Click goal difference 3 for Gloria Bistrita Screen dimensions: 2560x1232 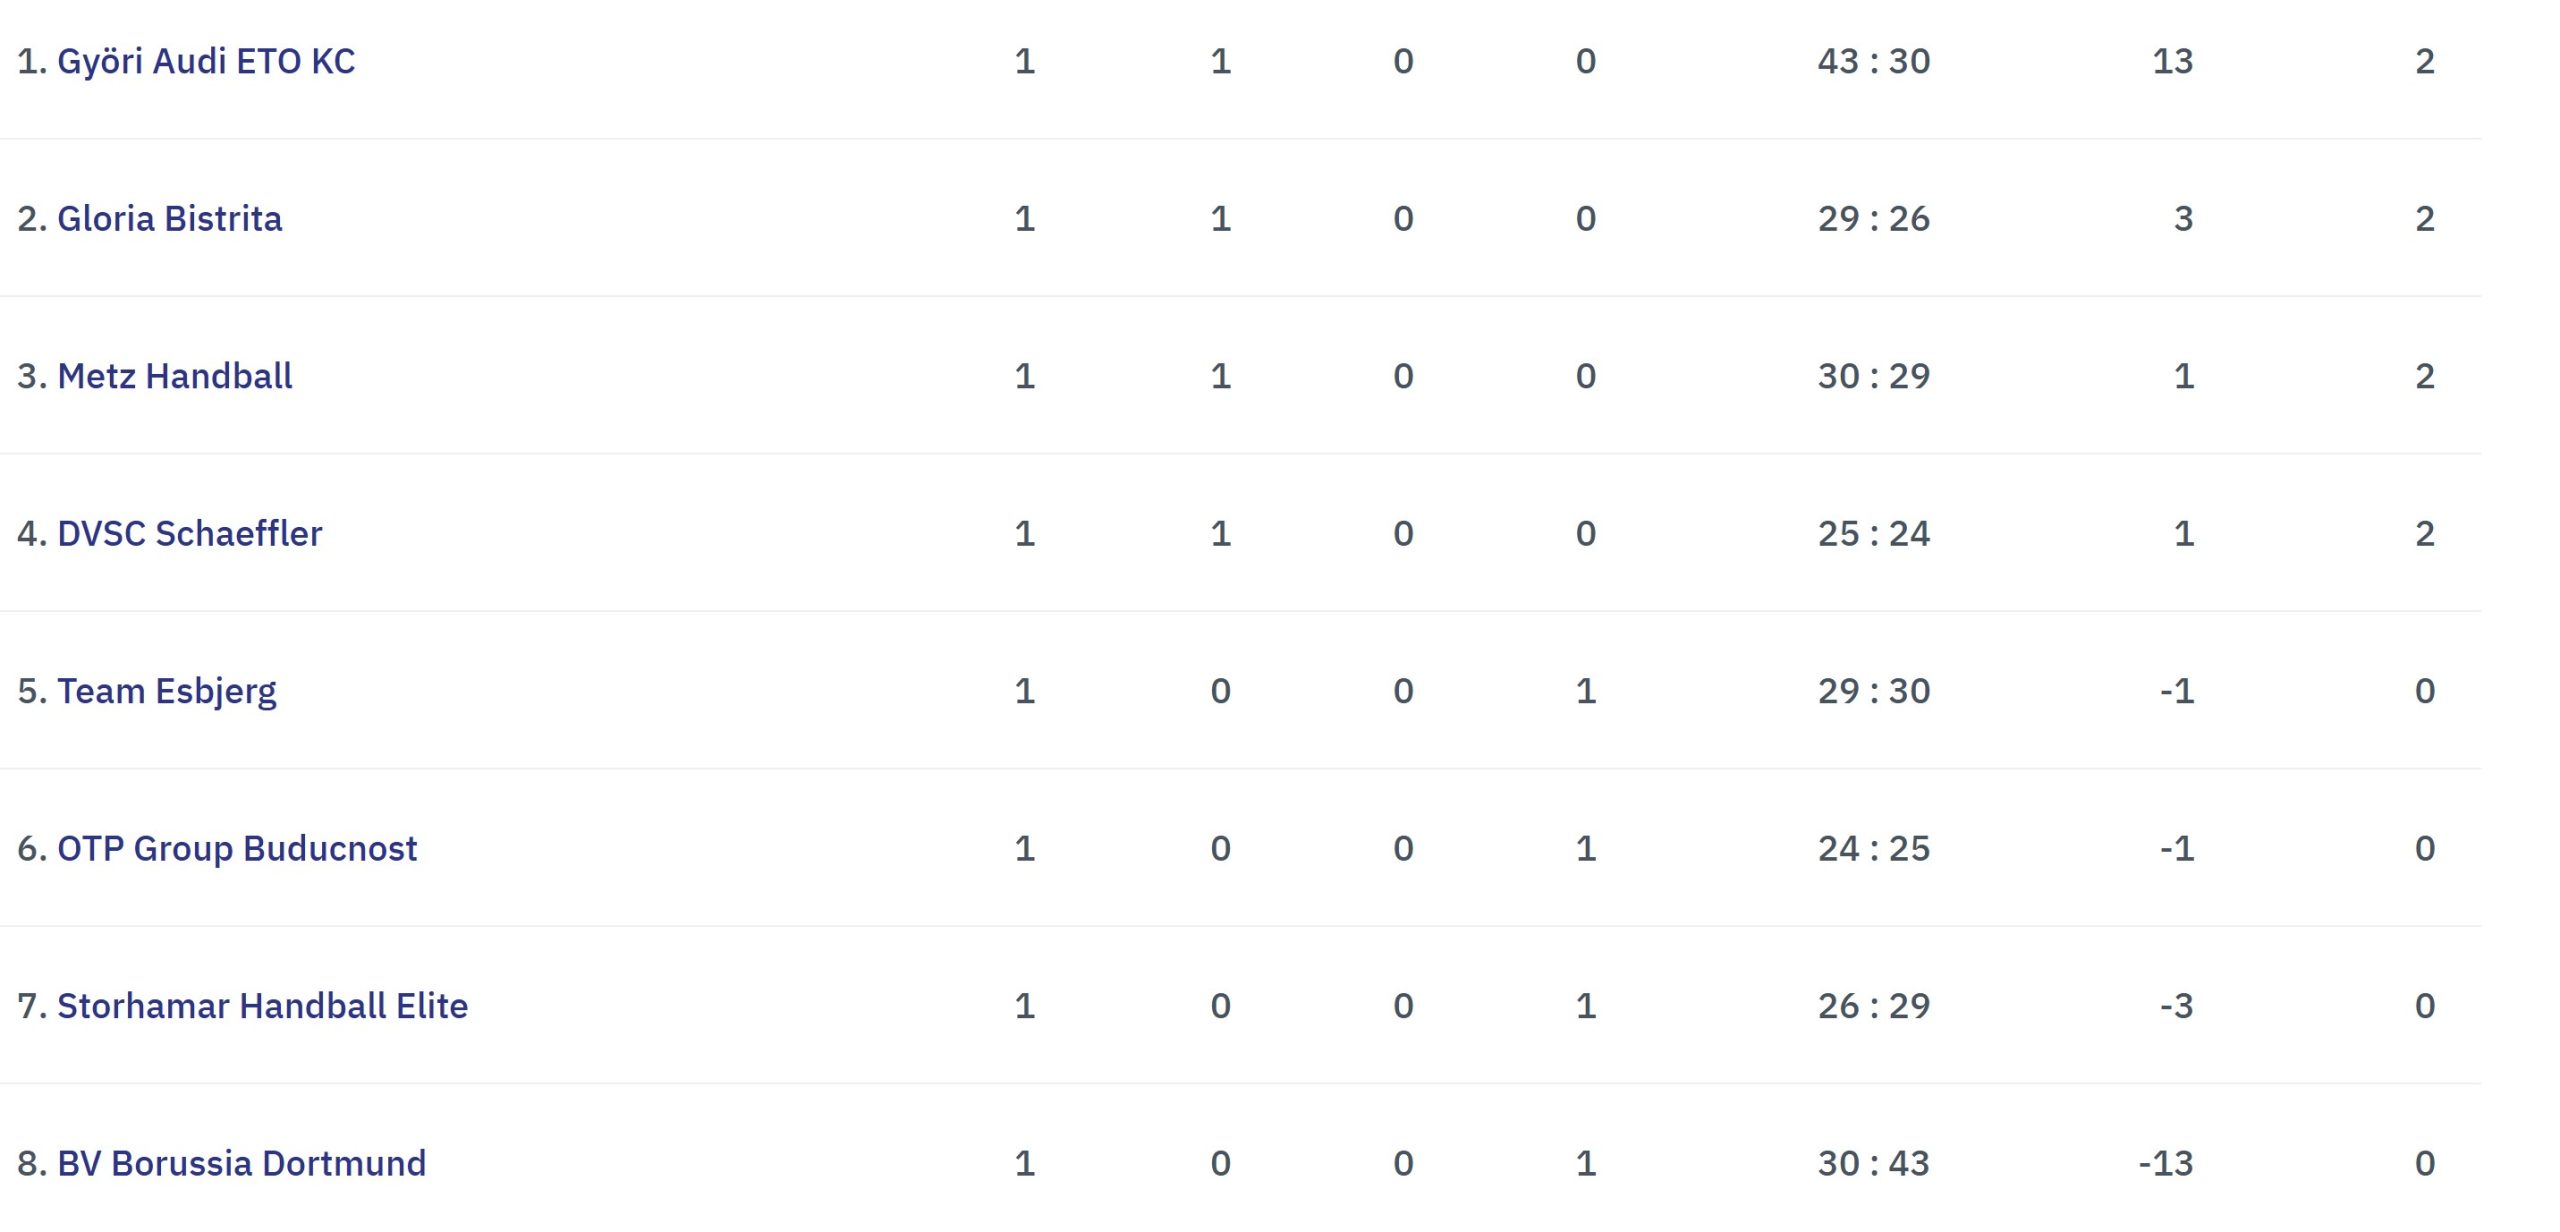(x=2184, y=219)
